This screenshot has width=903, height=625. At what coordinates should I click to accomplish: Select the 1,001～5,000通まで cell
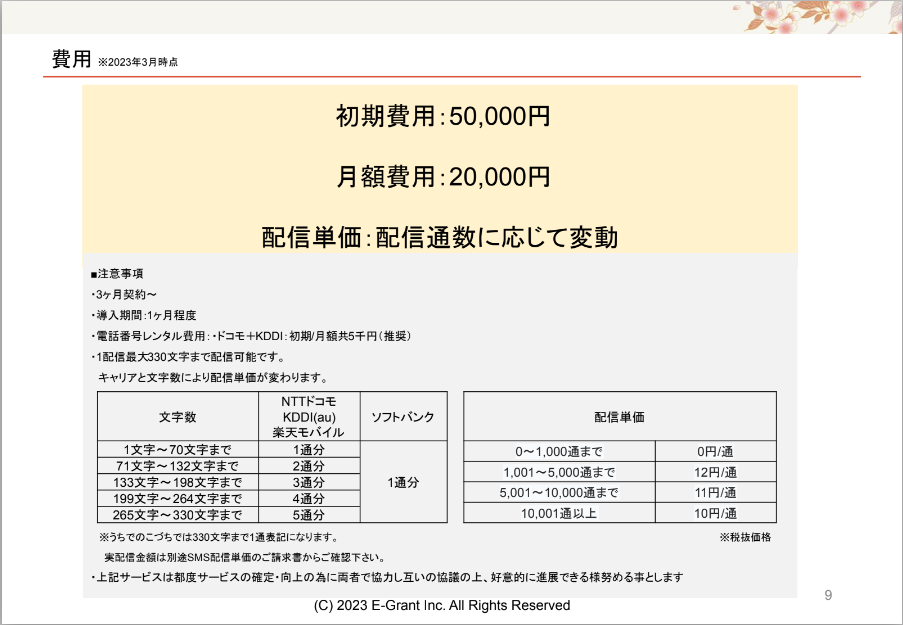click(x=559, y=472)
